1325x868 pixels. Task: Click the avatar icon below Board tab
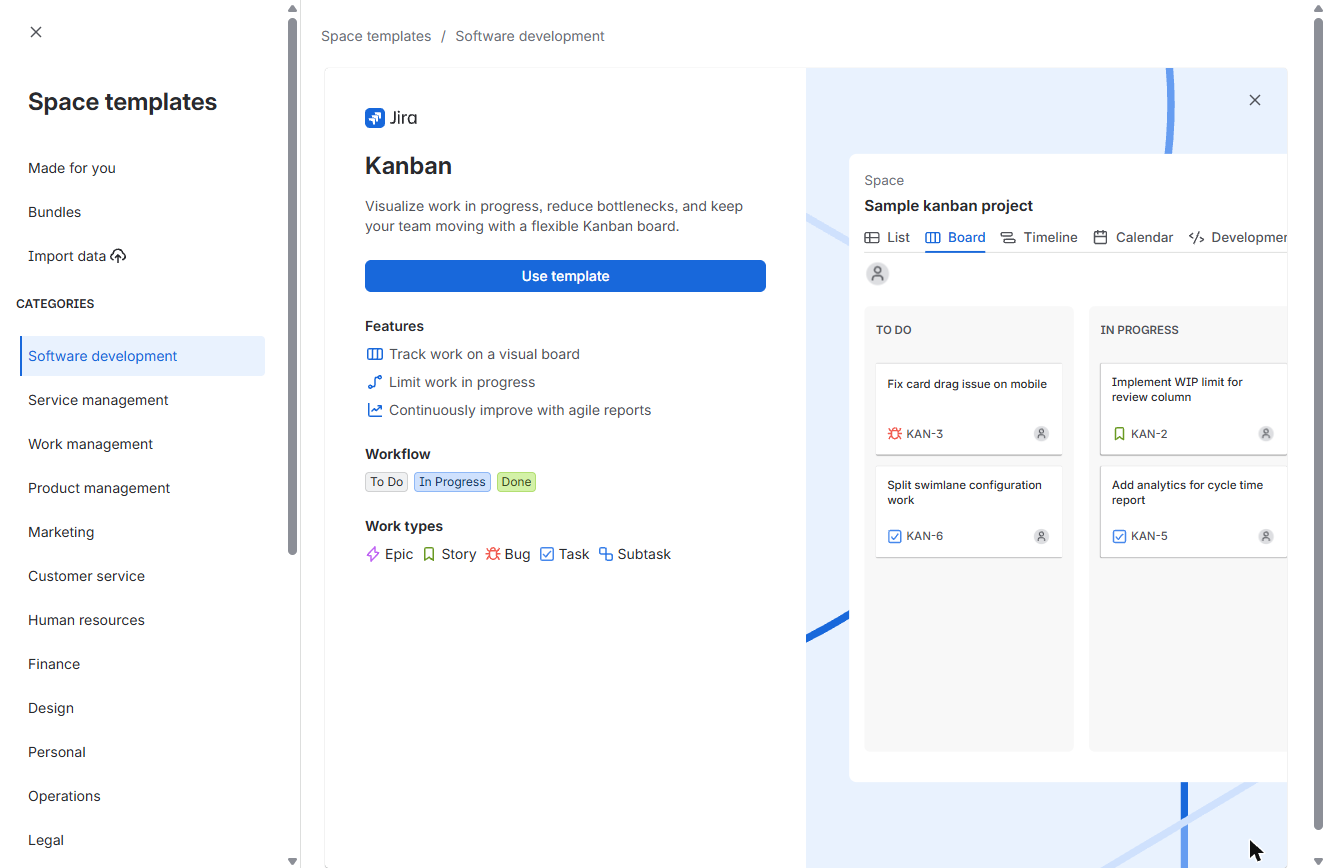(878, 274)
